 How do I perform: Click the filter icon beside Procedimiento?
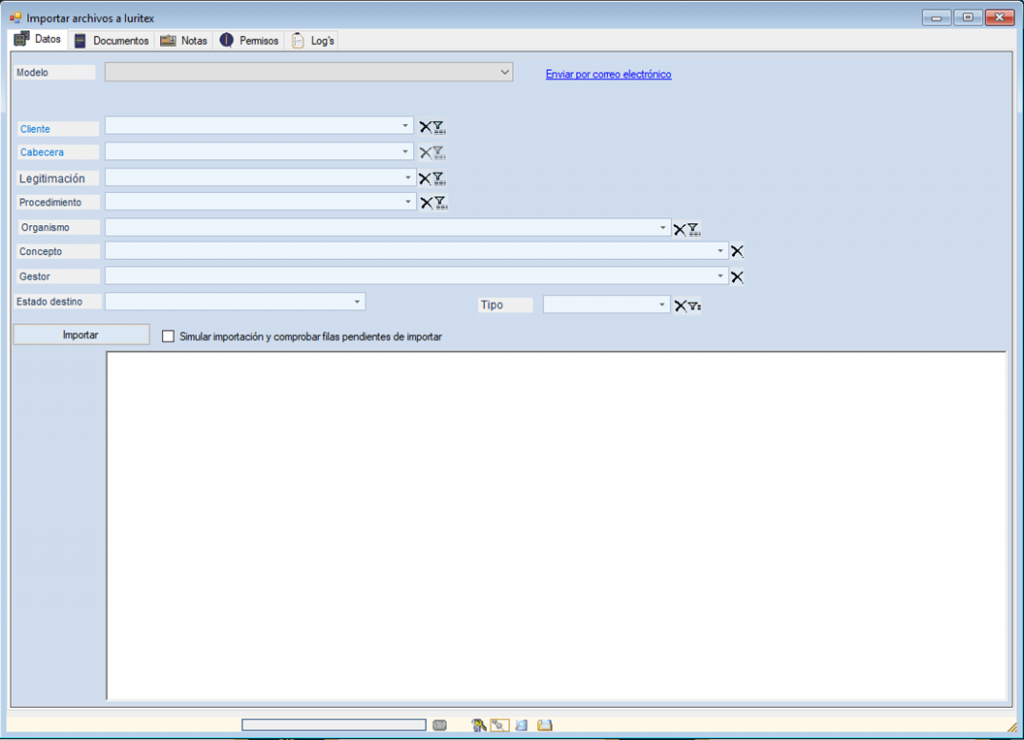pyautogui.click(x=441, y=203)
